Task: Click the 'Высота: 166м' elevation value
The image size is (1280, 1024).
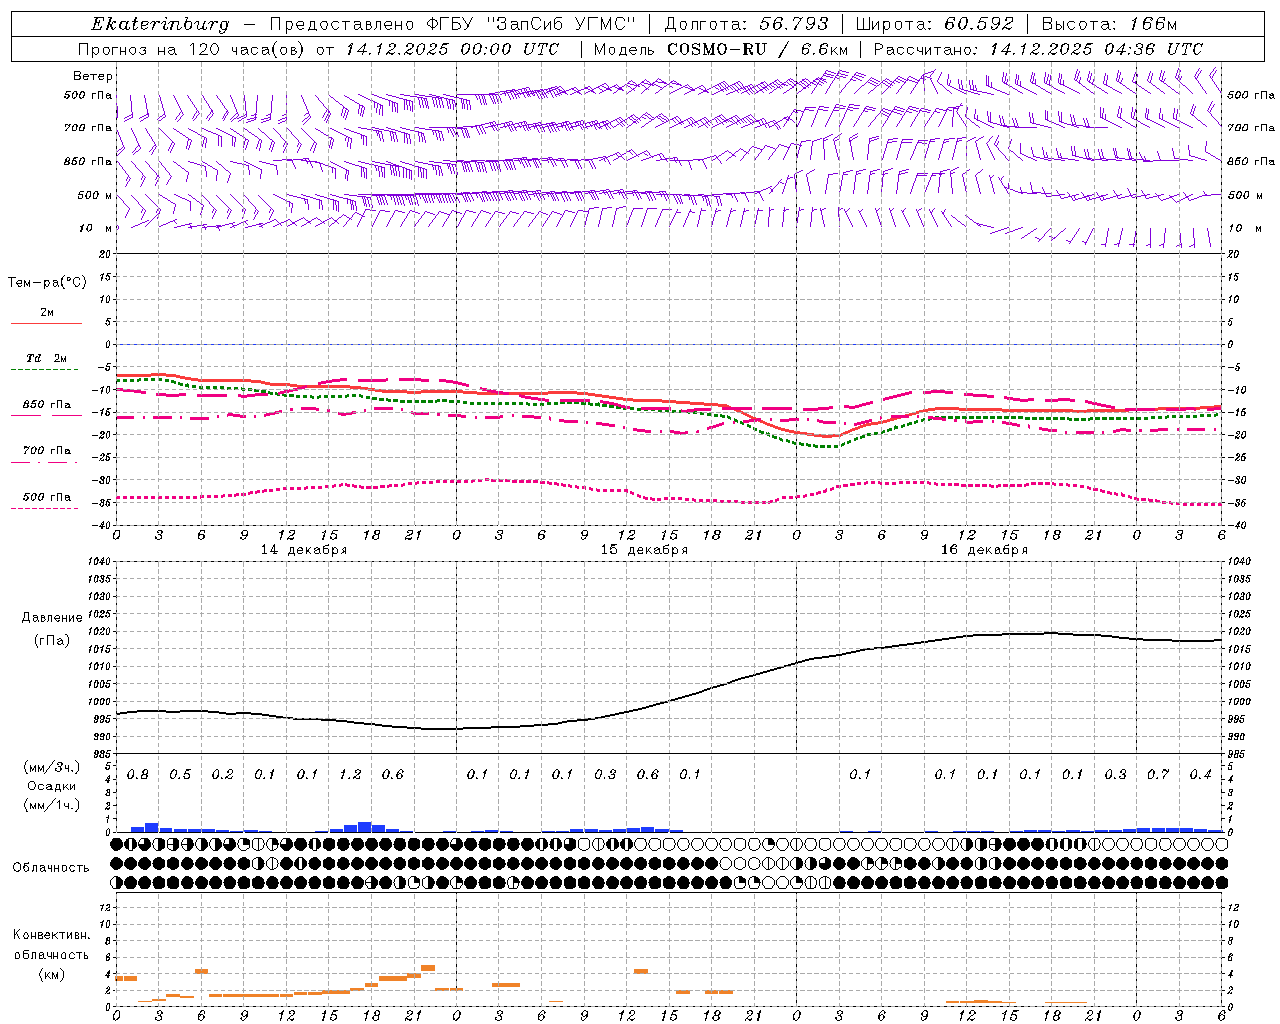Action: [1109, 24]
